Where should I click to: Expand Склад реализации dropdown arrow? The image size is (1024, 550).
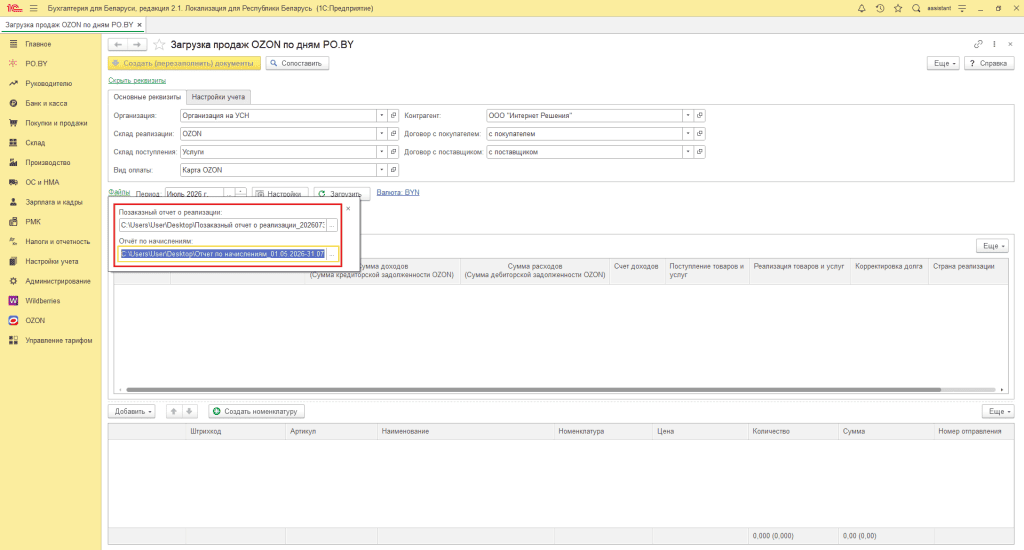(381, 134)
